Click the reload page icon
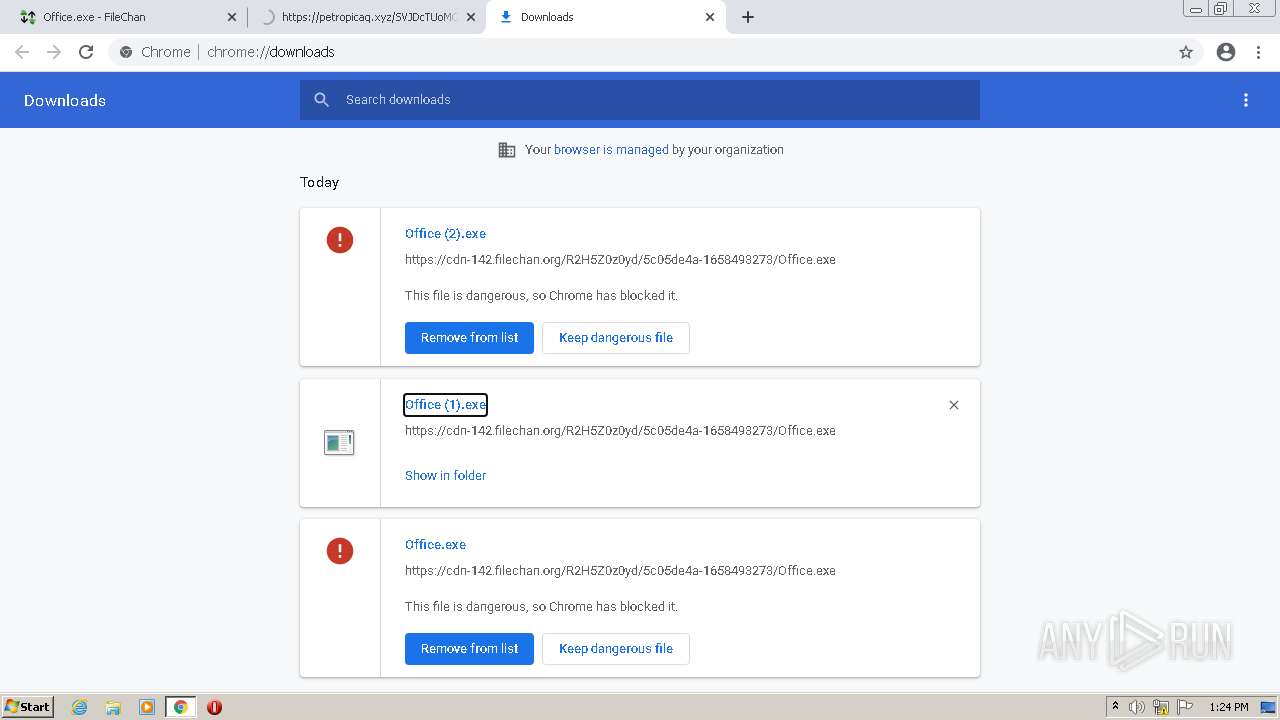This screenshot has width=1280, height=720. [x=86, y=52]
